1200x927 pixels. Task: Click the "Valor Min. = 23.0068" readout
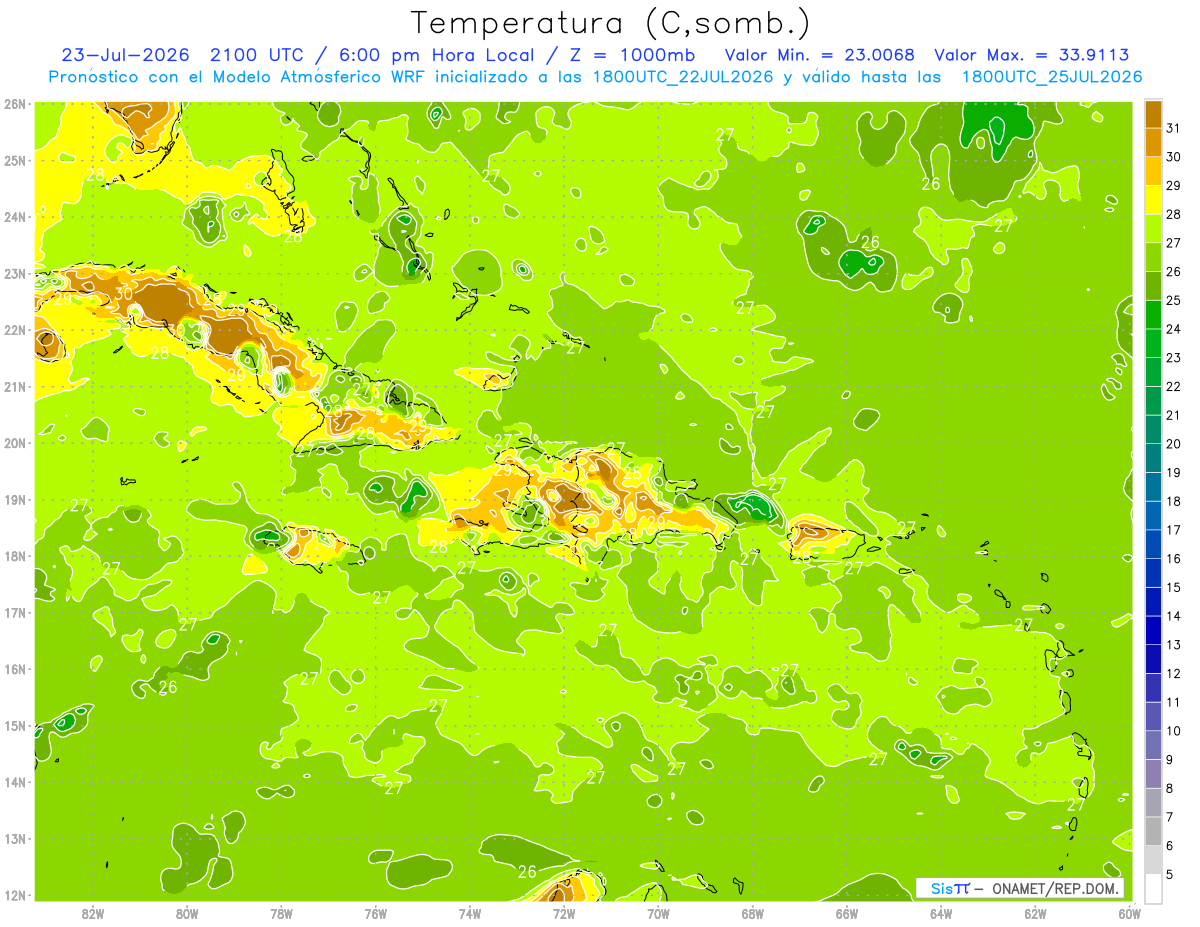819,55
